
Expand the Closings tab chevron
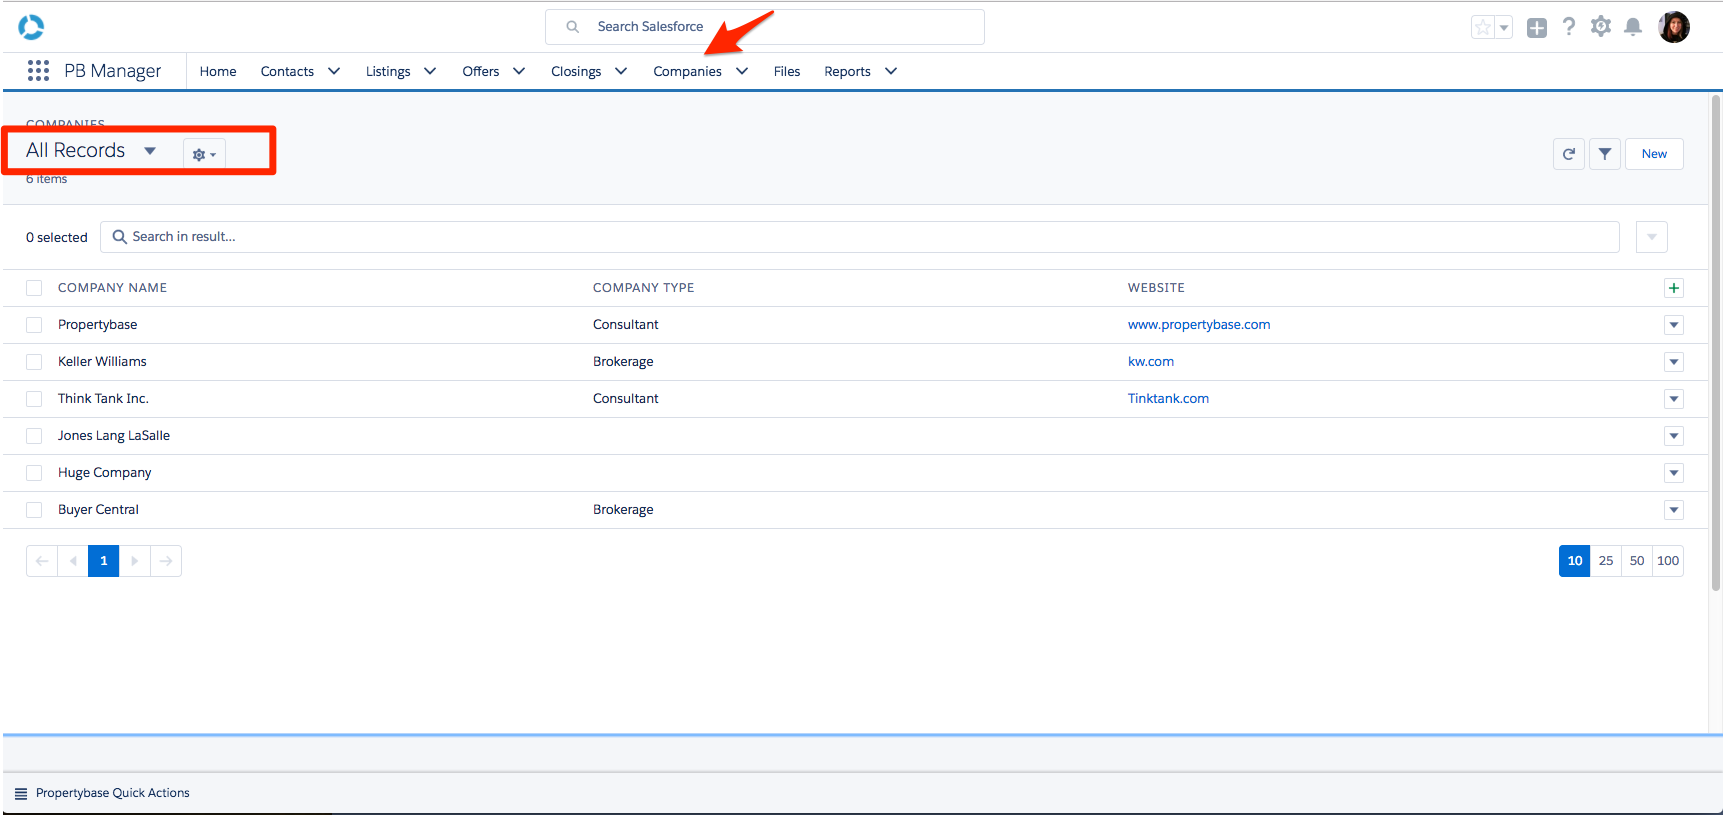[x=621, y=71]
